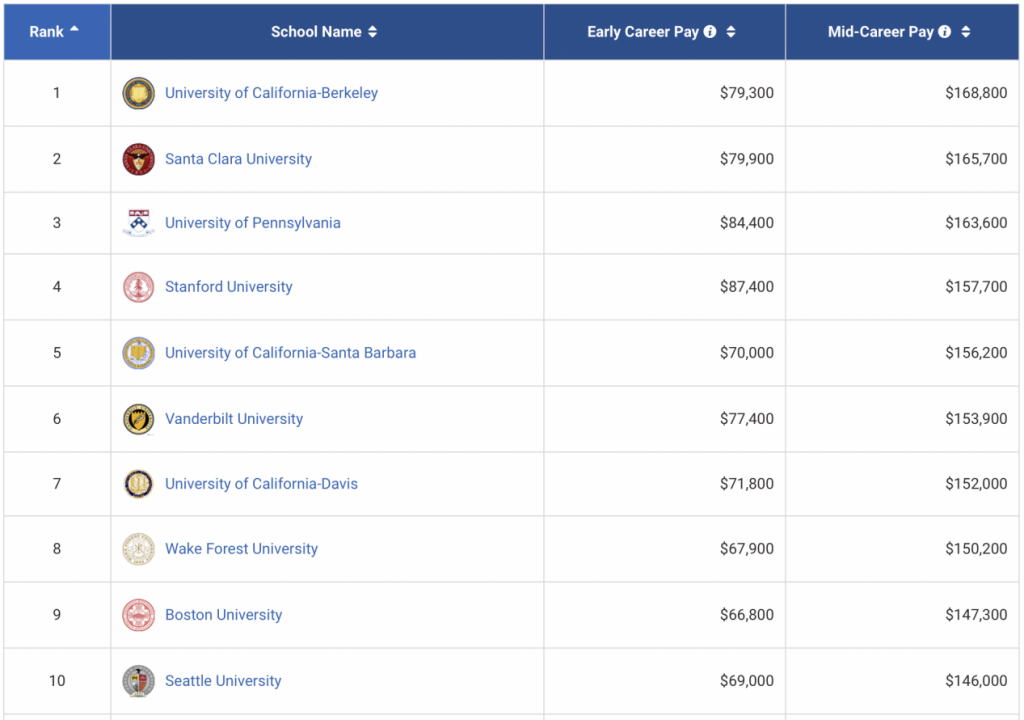Open the Boston University link

223,615
